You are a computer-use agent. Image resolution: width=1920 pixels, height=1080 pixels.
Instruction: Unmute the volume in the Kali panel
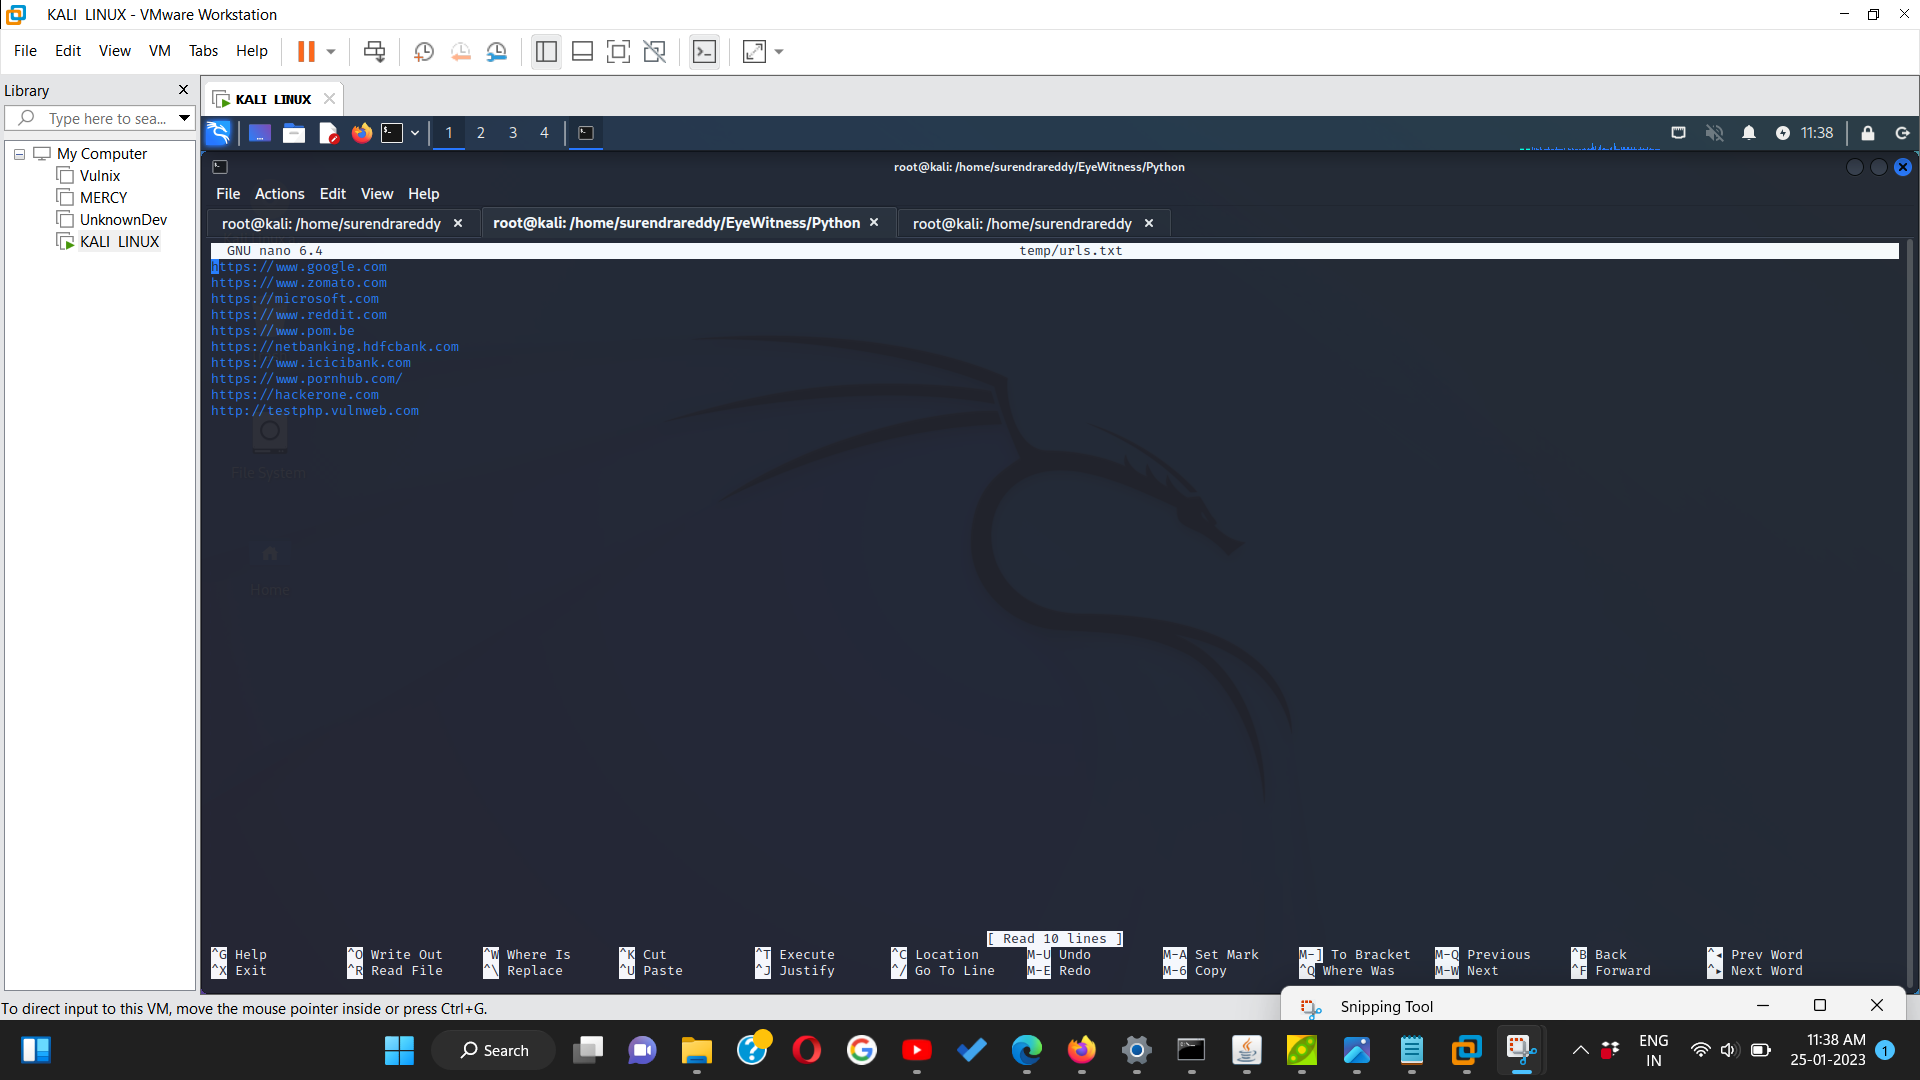(1714, 132)
